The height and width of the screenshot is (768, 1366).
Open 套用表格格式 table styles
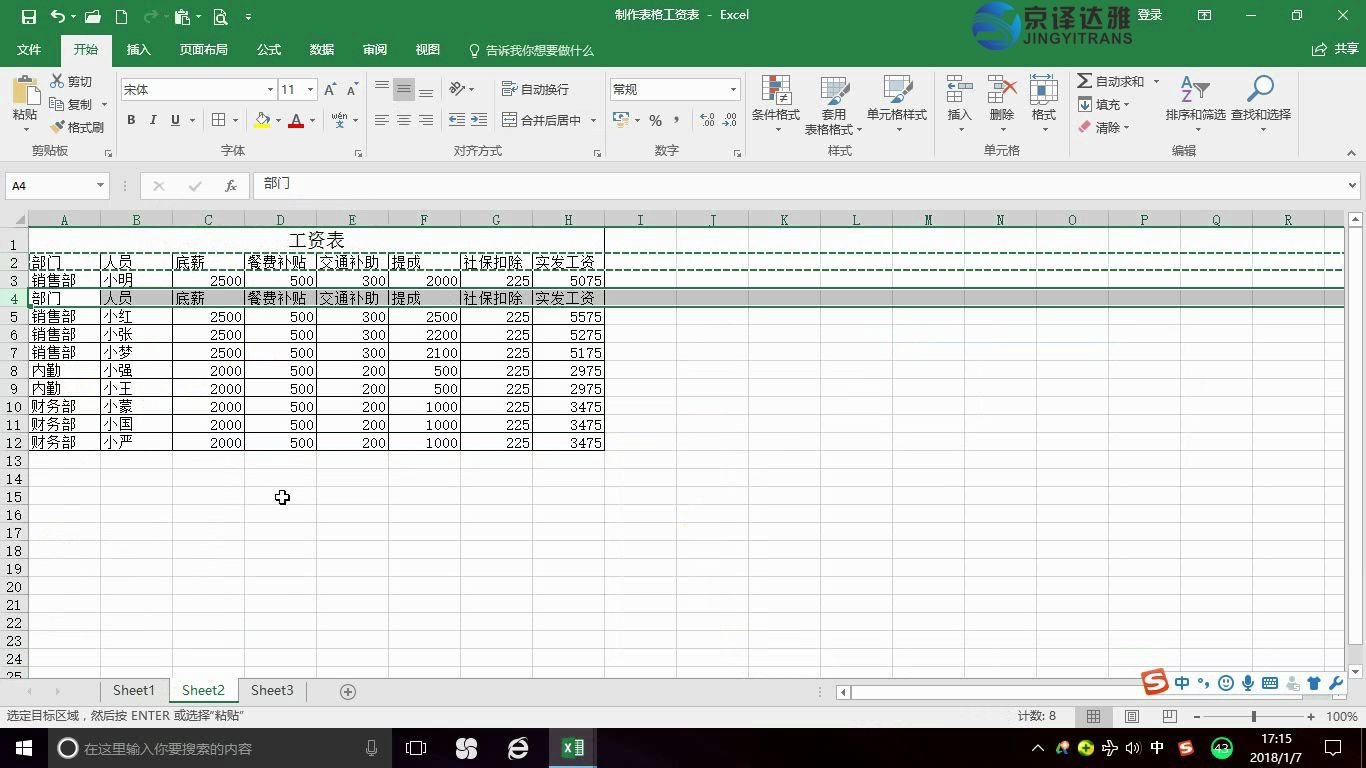[x=833, y=104]
